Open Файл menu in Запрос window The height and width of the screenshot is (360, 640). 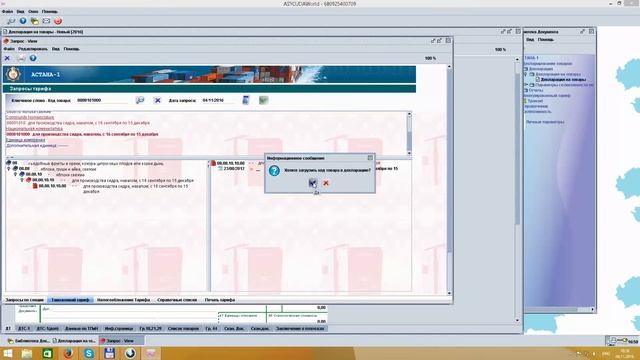pyautogui.click(x=9, y=49)
